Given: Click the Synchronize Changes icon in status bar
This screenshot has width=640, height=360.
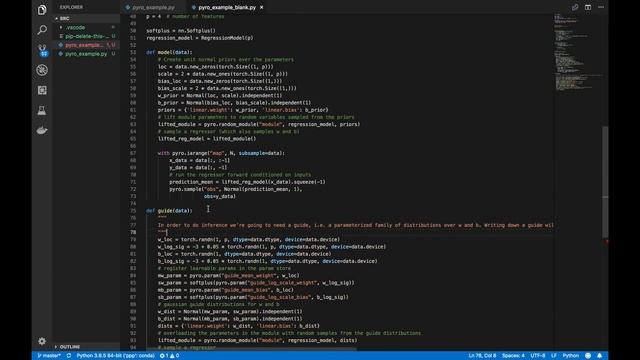Looking at the screenshot, I should point(69,356).
